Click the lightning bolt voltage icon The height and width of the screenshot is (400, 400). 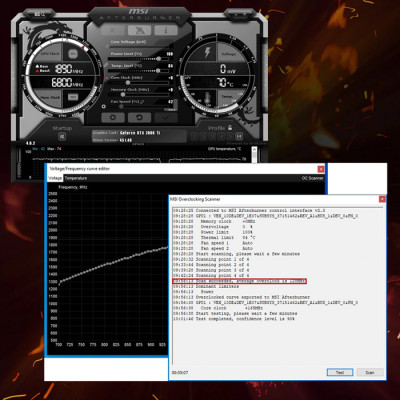pos(207,53)
